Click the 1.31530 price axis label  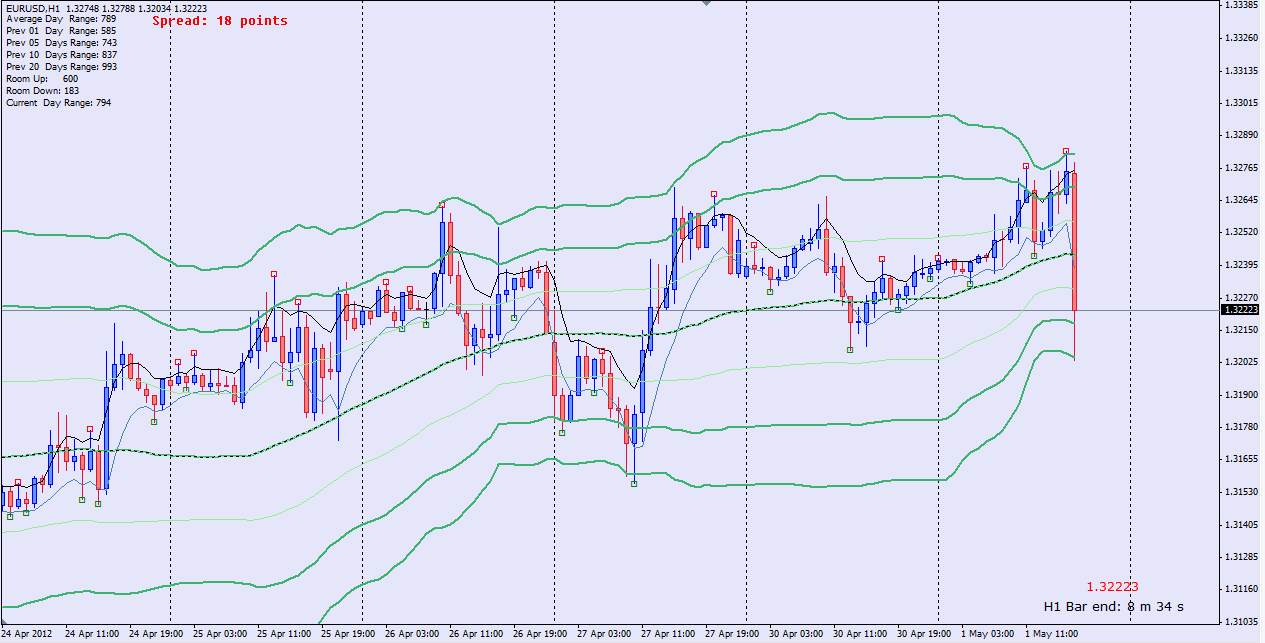coord(1241,492)
